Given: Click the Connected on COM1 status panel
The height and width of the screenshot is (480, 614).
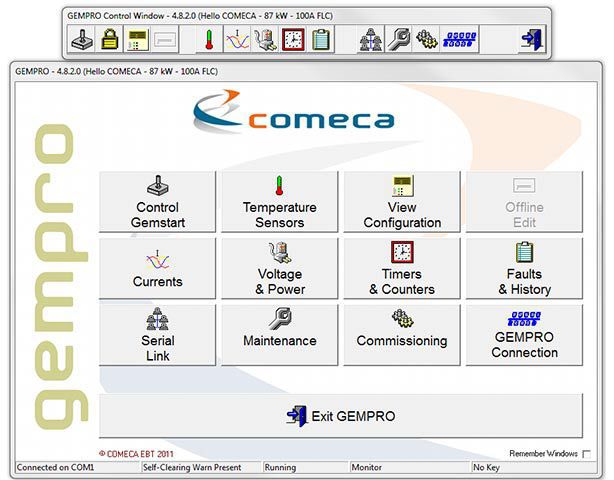Looking at the screenshot, I should (76, 467).
